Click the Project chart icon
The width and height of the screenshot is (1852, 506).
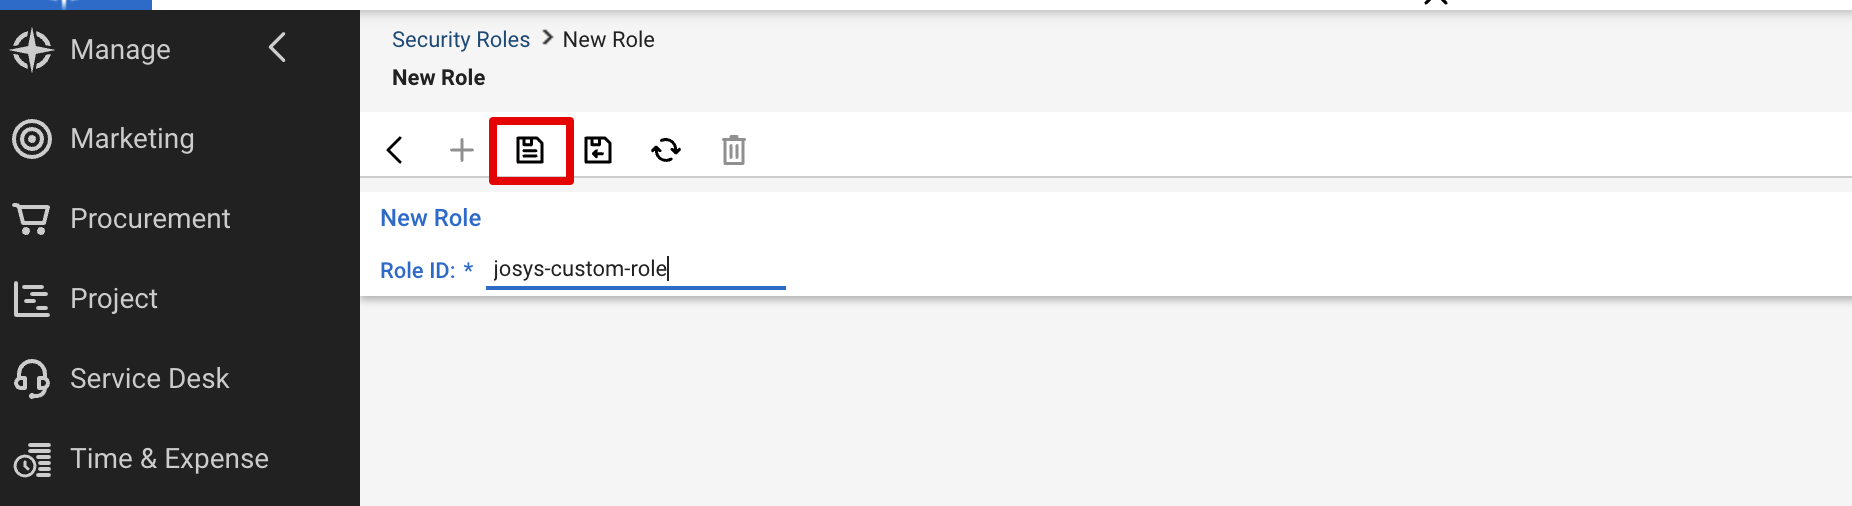click(32, 299)
